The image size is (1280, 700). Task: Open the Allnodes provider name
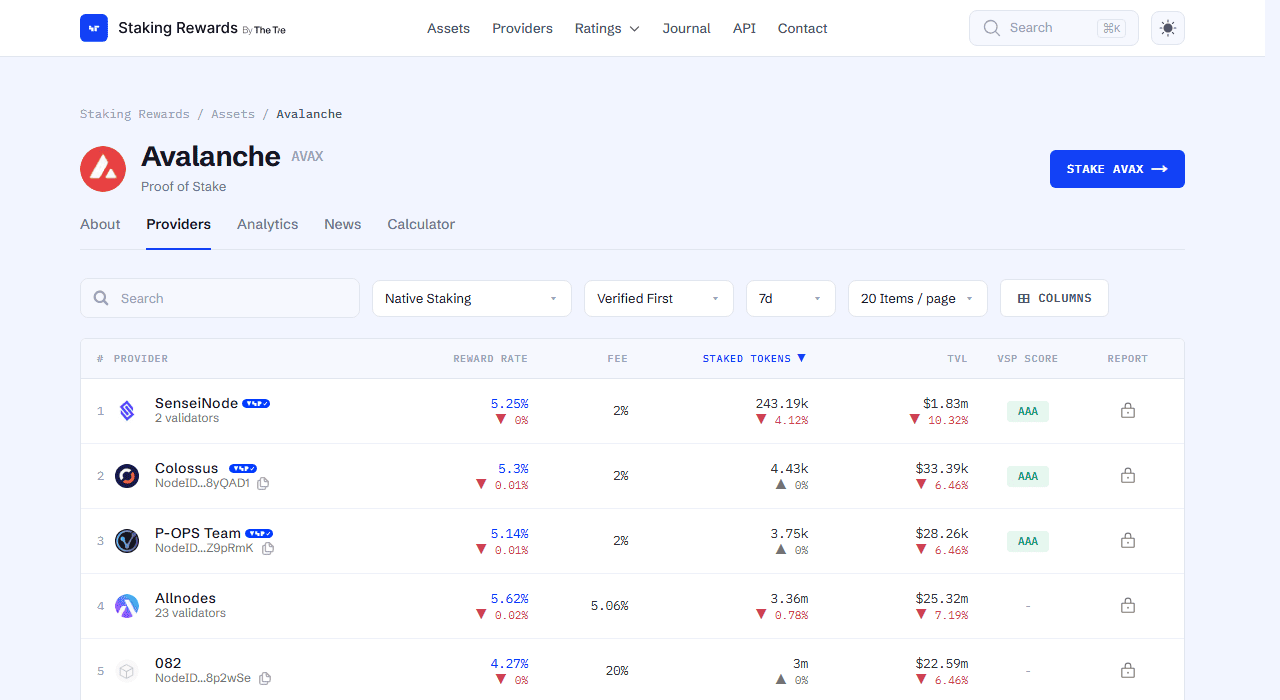pos(185,598)
